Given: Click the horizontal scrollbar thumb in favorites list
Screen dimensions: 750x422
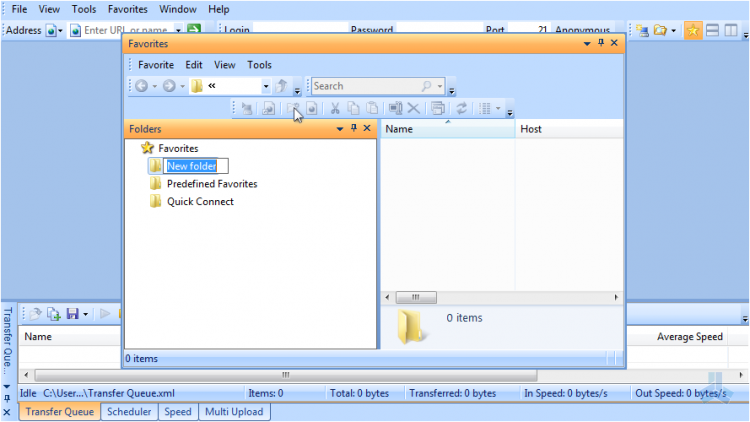Looking at the screenshot, I should coord(416,298).
